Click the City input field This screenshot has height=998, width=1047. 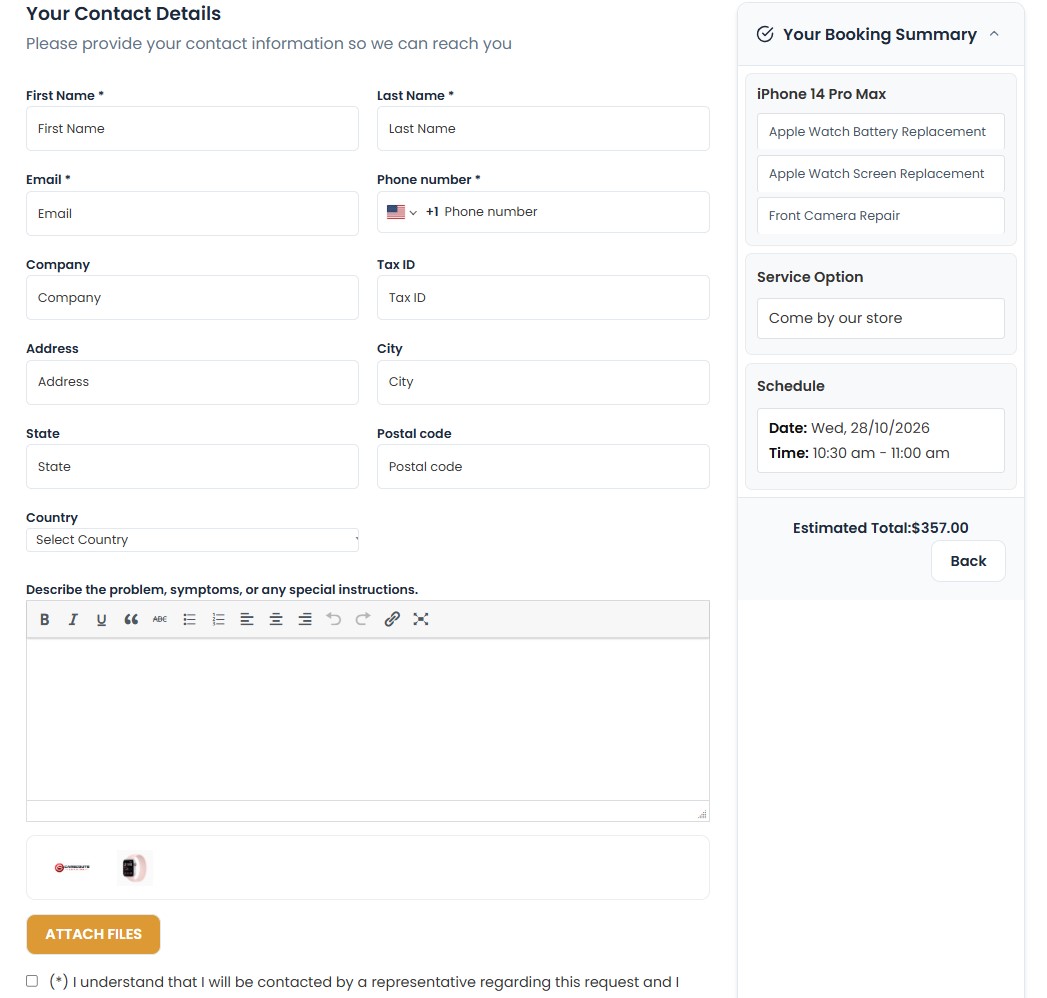pos(544,383)
